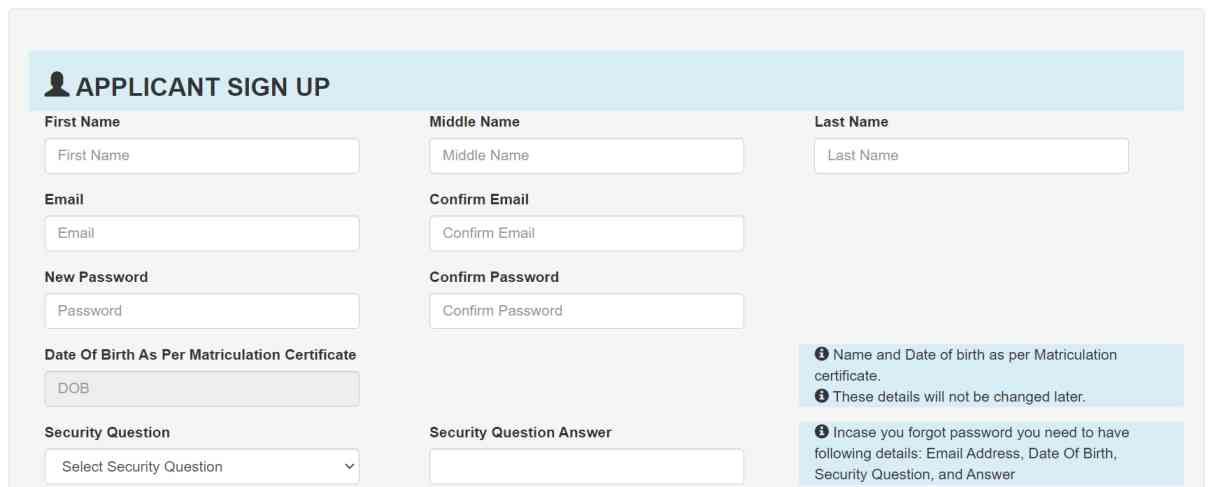
Task: Open the DOB date field
Action: [x=202, y=389]
